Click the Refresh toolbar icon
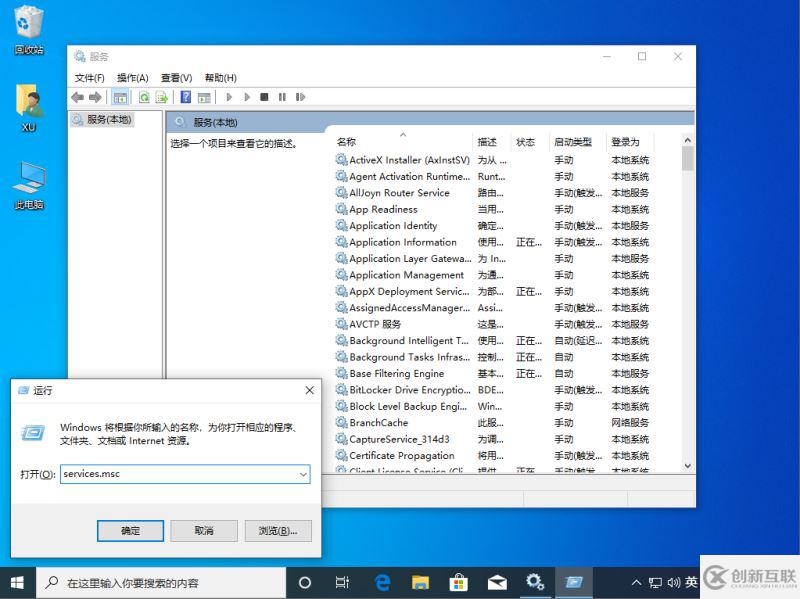 [144, 97]
